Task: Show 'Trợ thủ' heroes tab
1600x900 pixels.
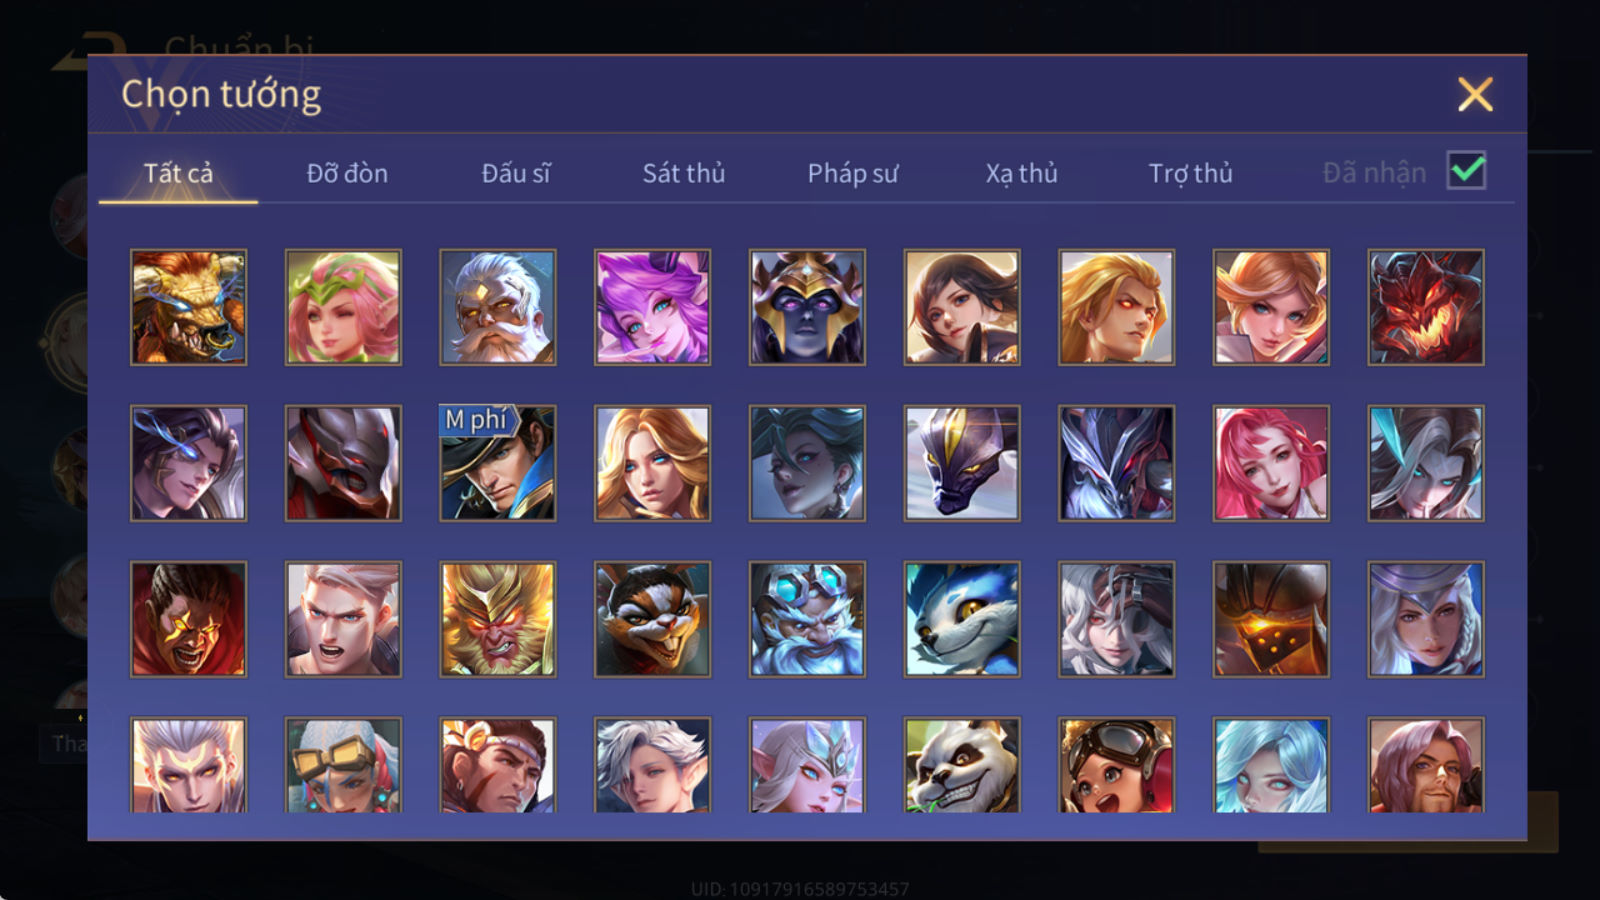Action: tap(1190, 173)
